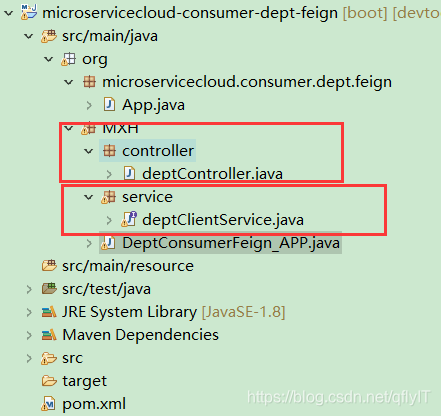
Task: Collapse the org package node
Action: tap(49, 59)
